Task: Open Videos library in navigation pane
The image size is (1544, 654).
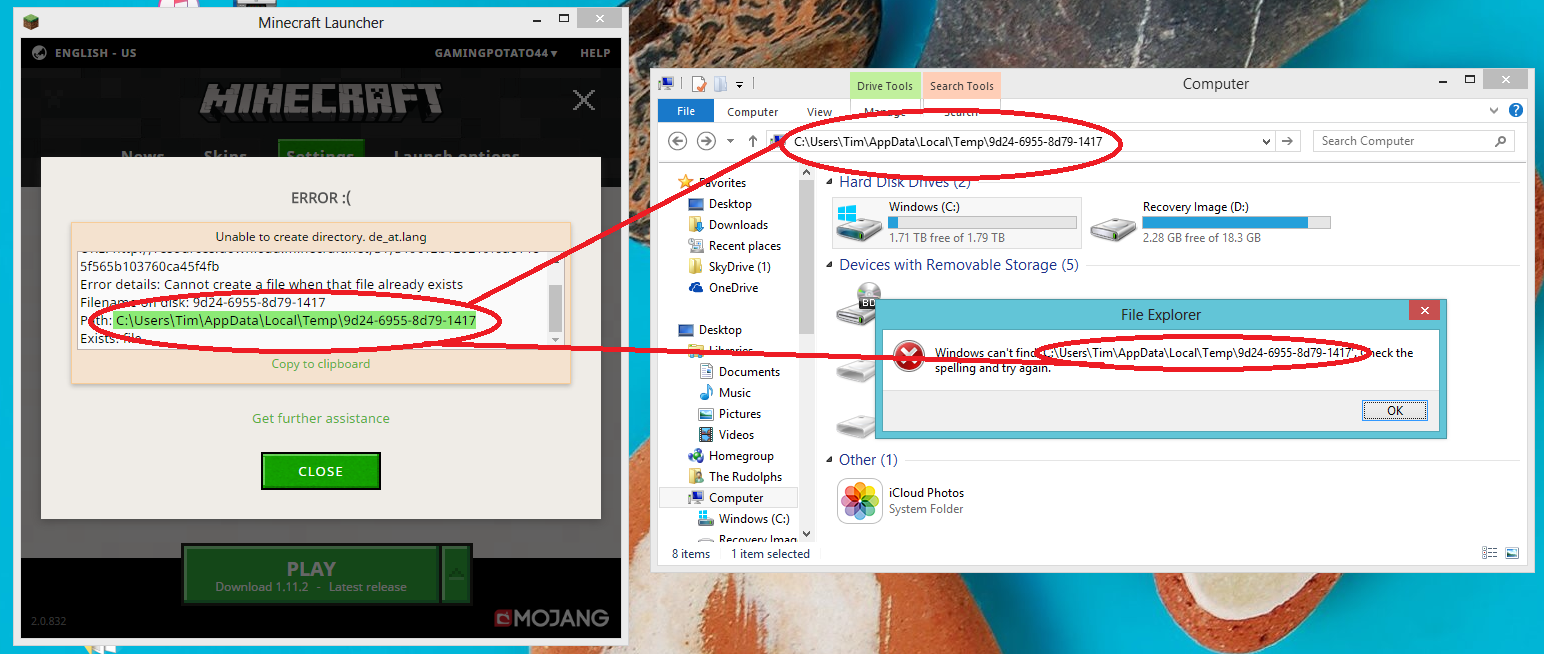Action: click(736, 435)
